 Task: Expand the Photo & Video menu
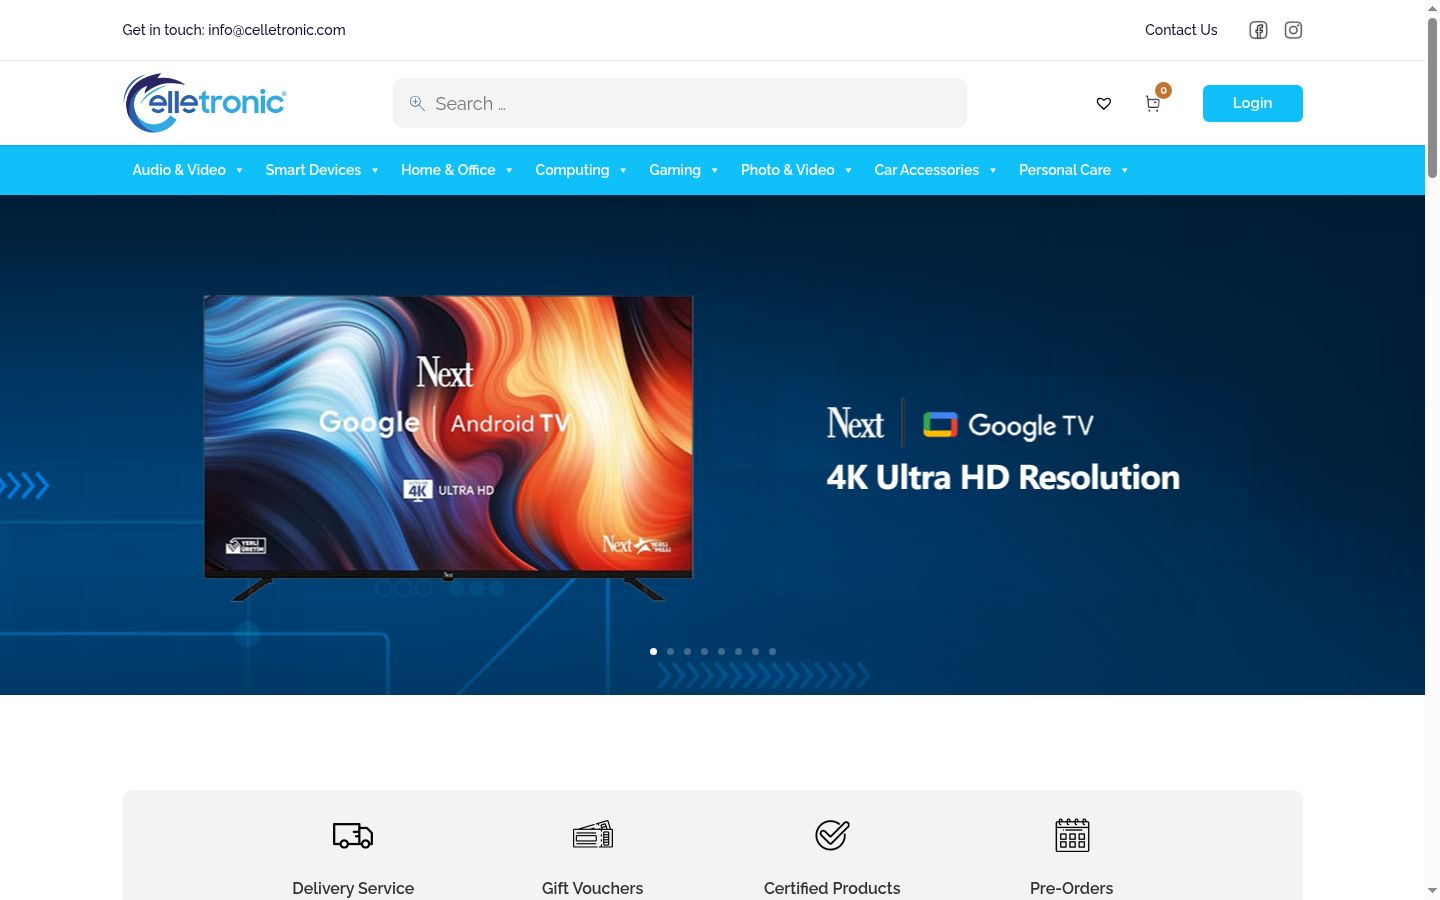[796, 170]
